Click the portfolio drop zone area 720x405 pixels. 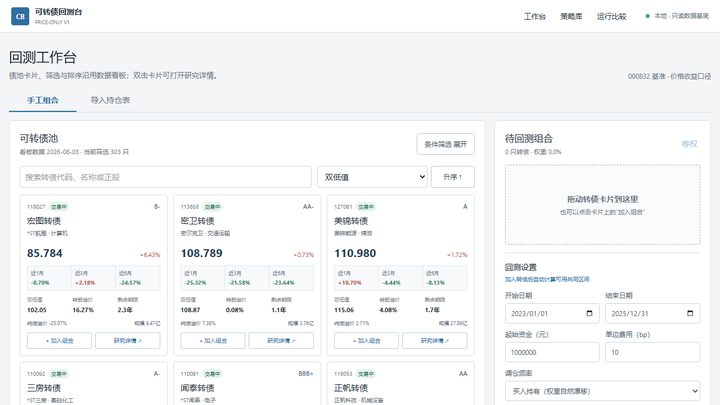(x=602, y=205)
